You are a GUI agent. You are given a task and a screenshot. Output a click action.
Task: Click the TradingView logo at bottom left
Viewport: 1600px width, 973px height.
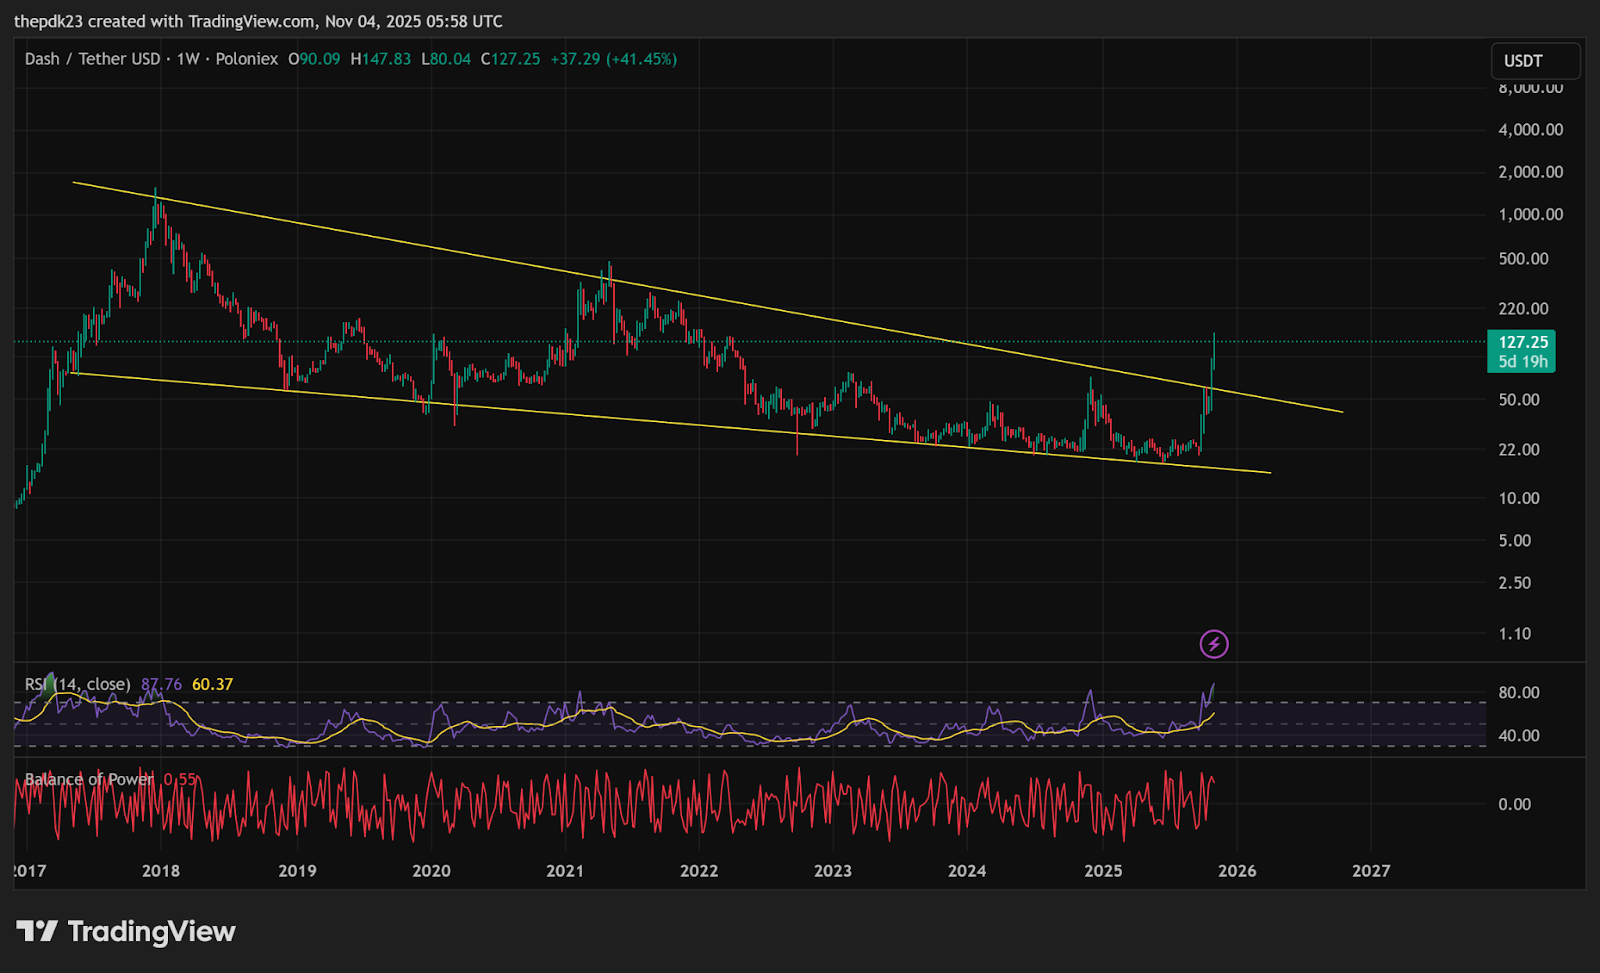click(126, 932)
